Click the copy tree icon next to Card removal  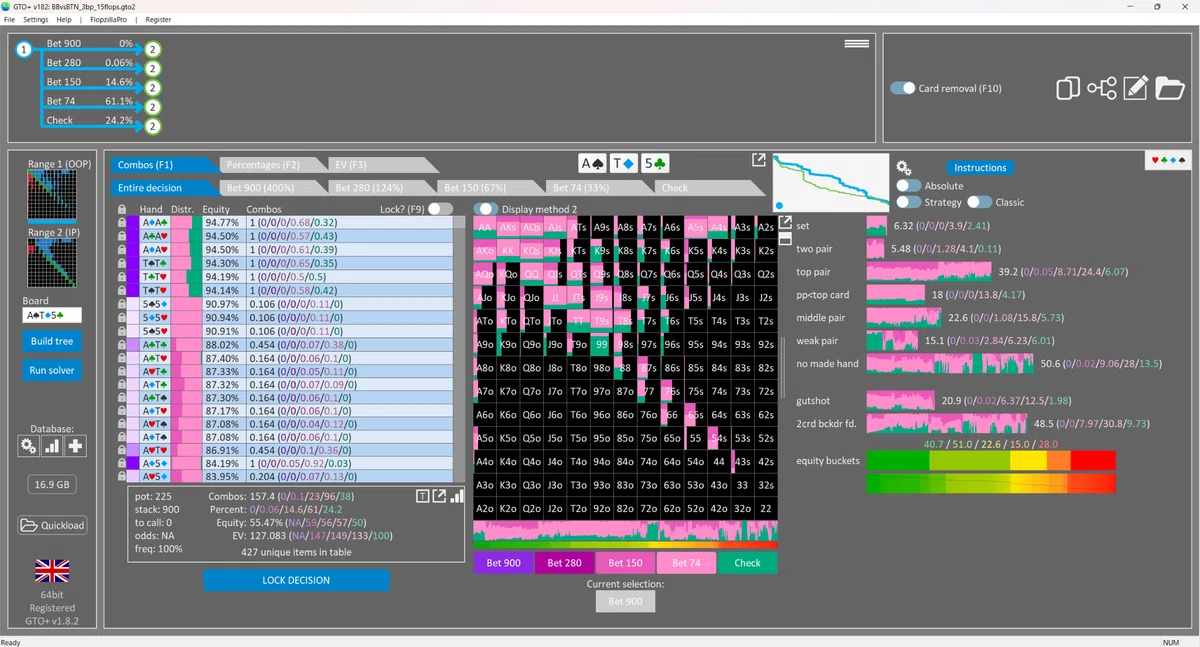(1068, 88)
